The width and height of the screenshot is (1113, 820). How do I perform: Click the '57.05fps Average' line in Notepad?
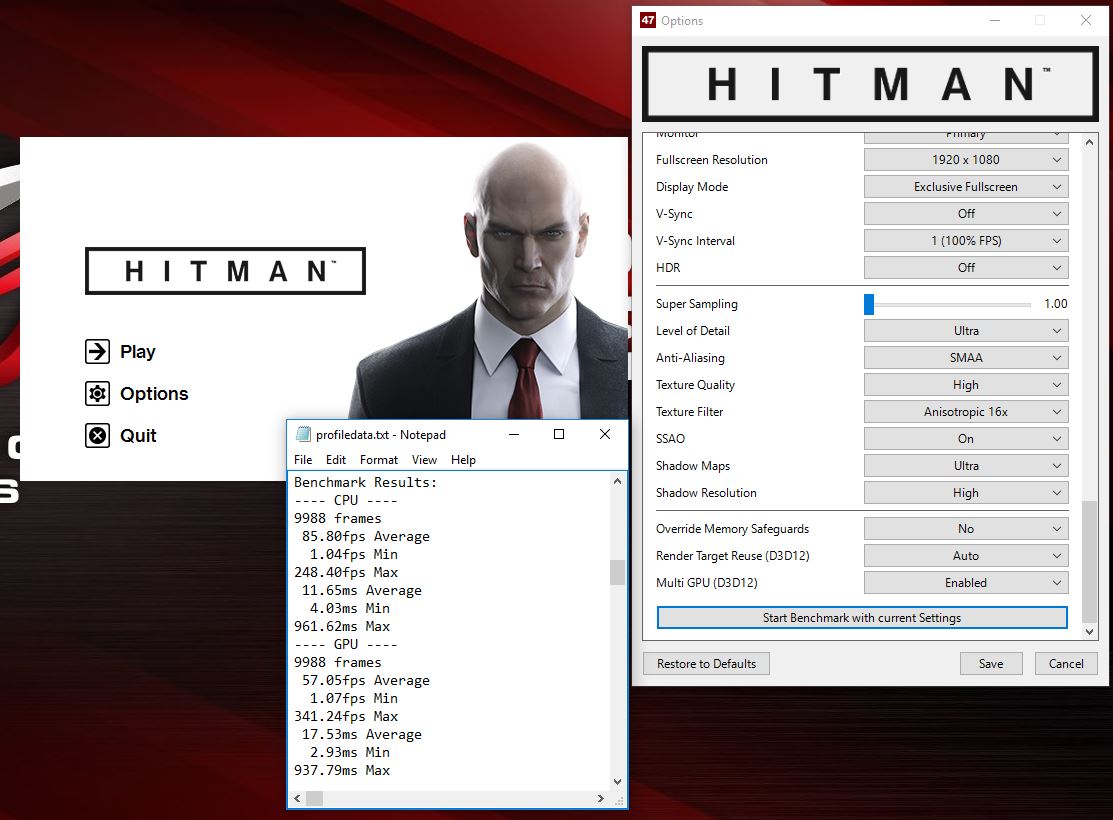pos(366,680)
